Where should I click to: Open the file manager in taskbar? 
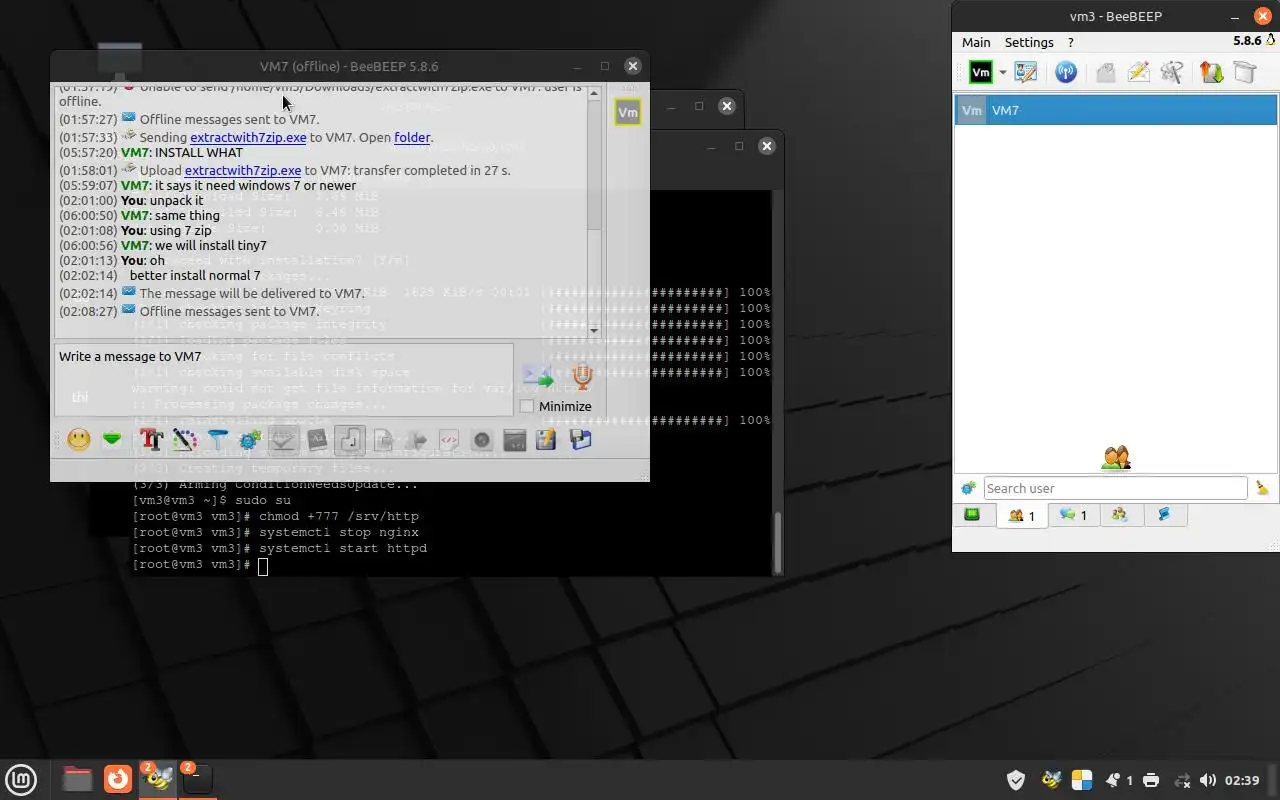77,778
